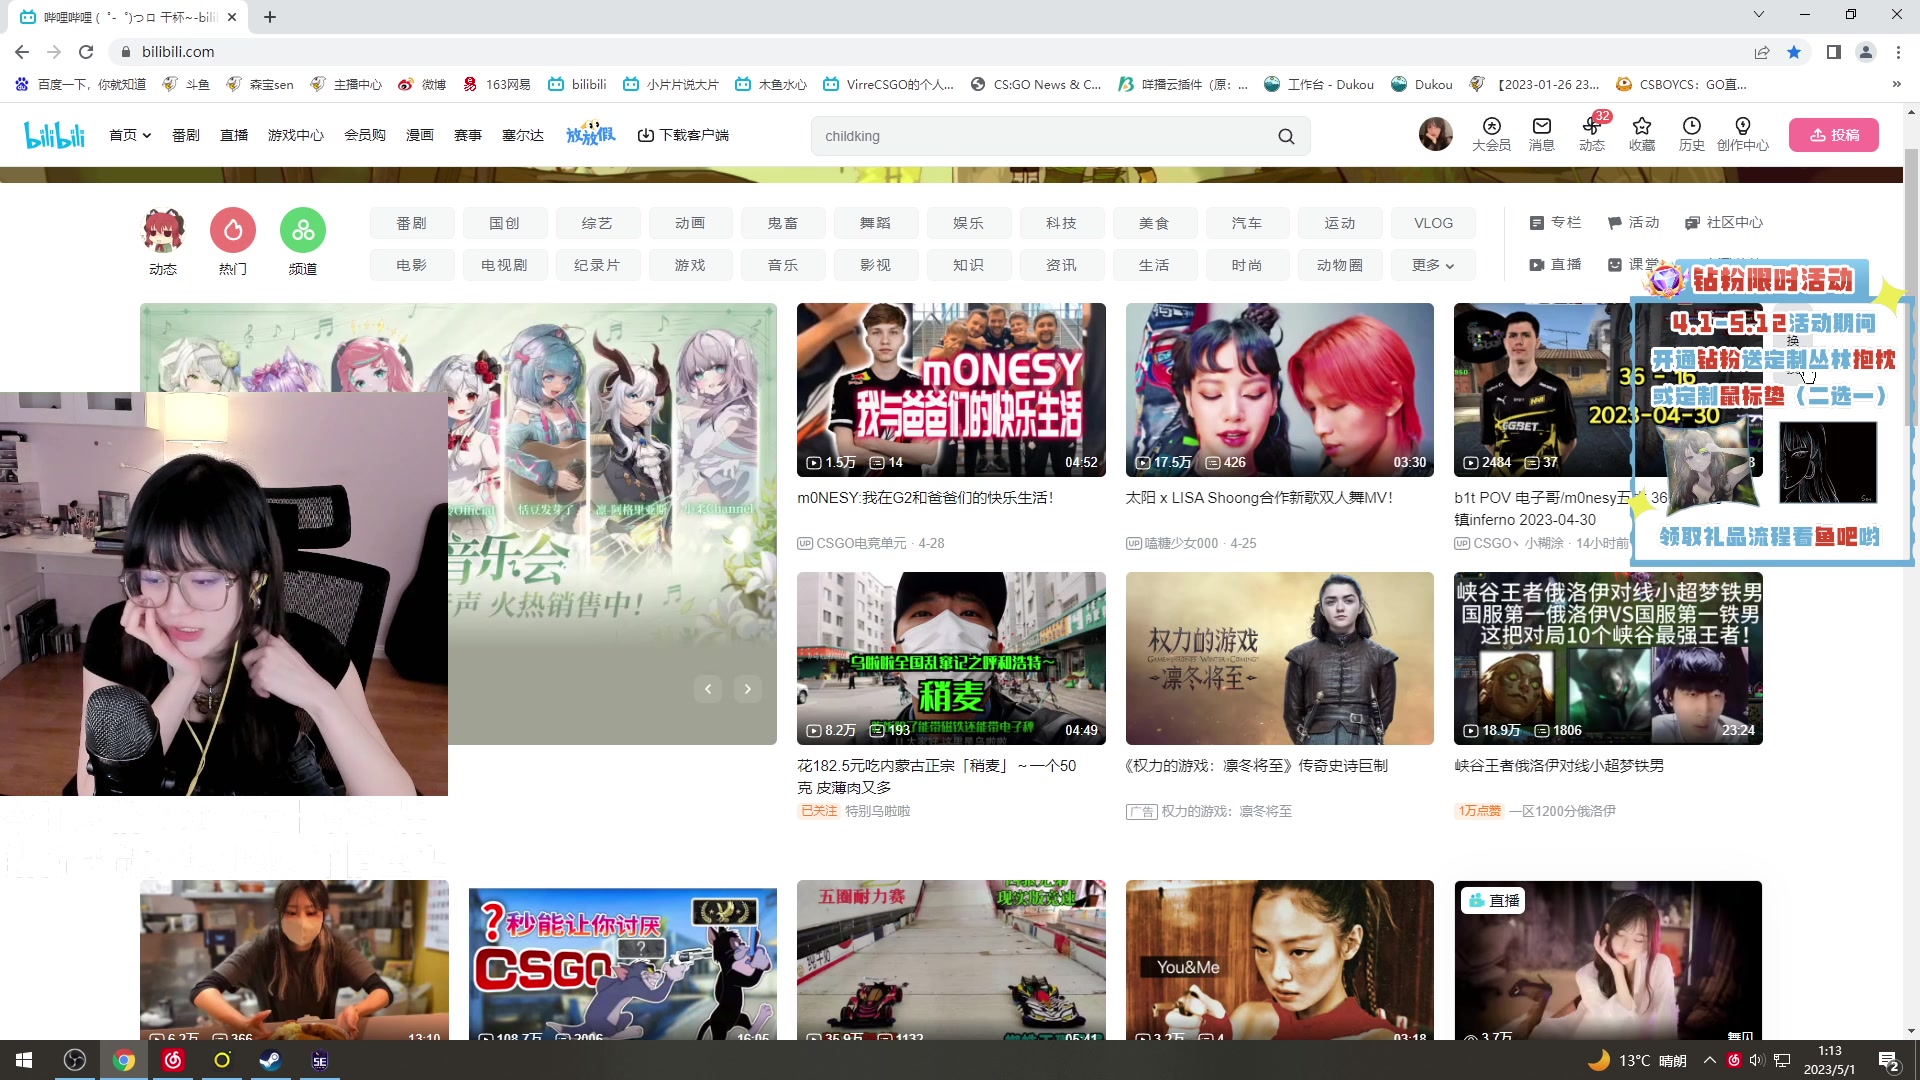Click the pink 投稿 upload button
The image size is (1920, 1080).
tap(1834, 135)
